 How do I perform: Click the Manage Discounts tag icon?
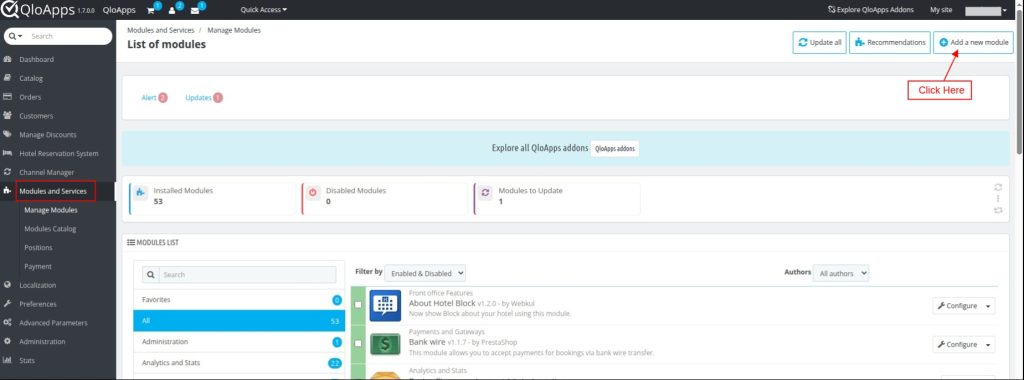pyautogui.click(x=7, y=135)
